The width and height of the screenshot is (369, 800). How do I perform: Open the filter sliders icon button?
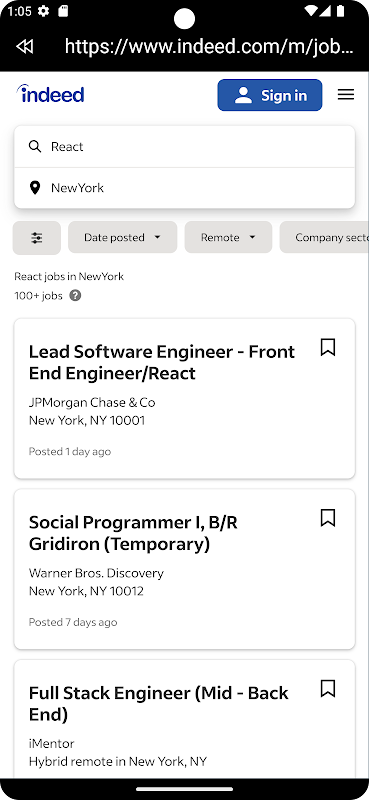coord(37,238)
